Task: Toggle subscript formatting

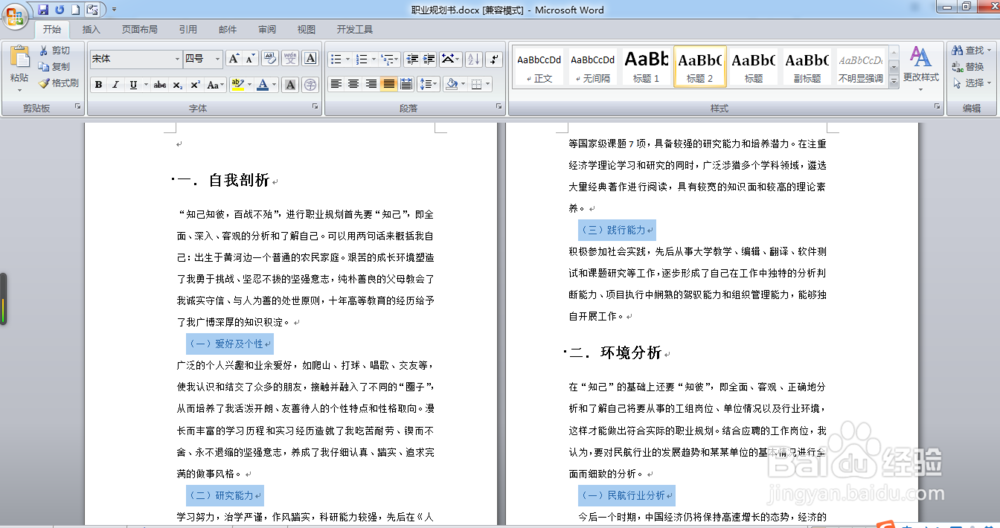Action: click(177, 85)
